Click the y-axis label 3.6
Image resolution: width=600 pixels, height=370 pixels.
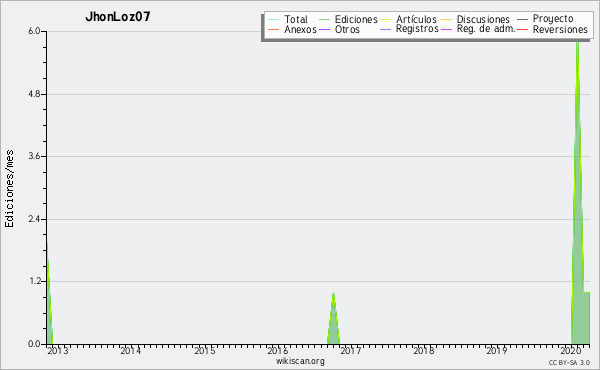(x=34, y=156)
